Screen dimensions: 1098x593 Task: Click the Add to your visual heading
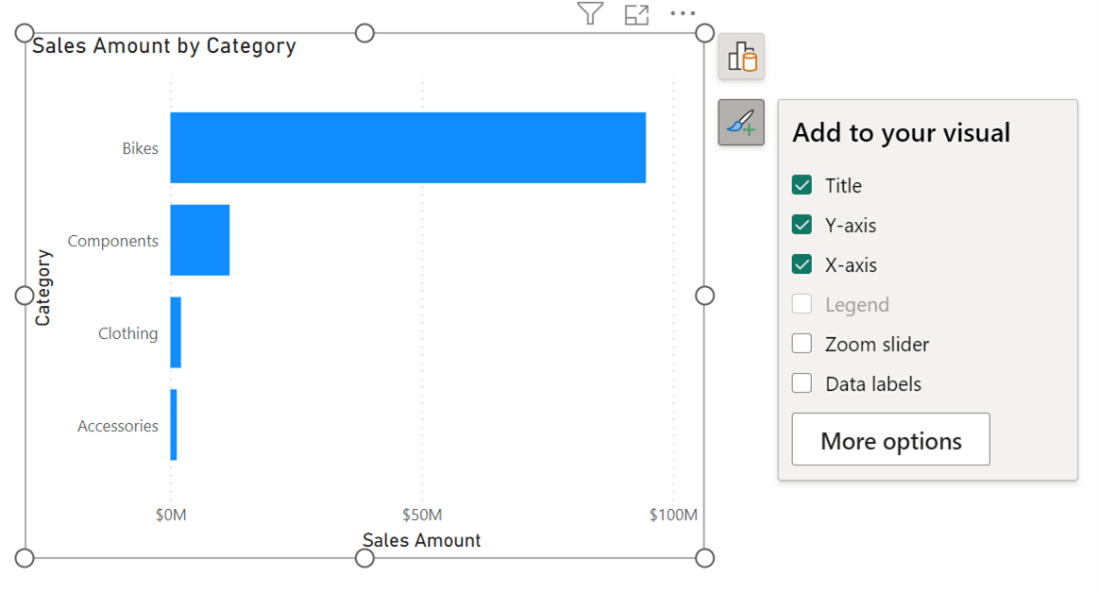tap(901, 133)
